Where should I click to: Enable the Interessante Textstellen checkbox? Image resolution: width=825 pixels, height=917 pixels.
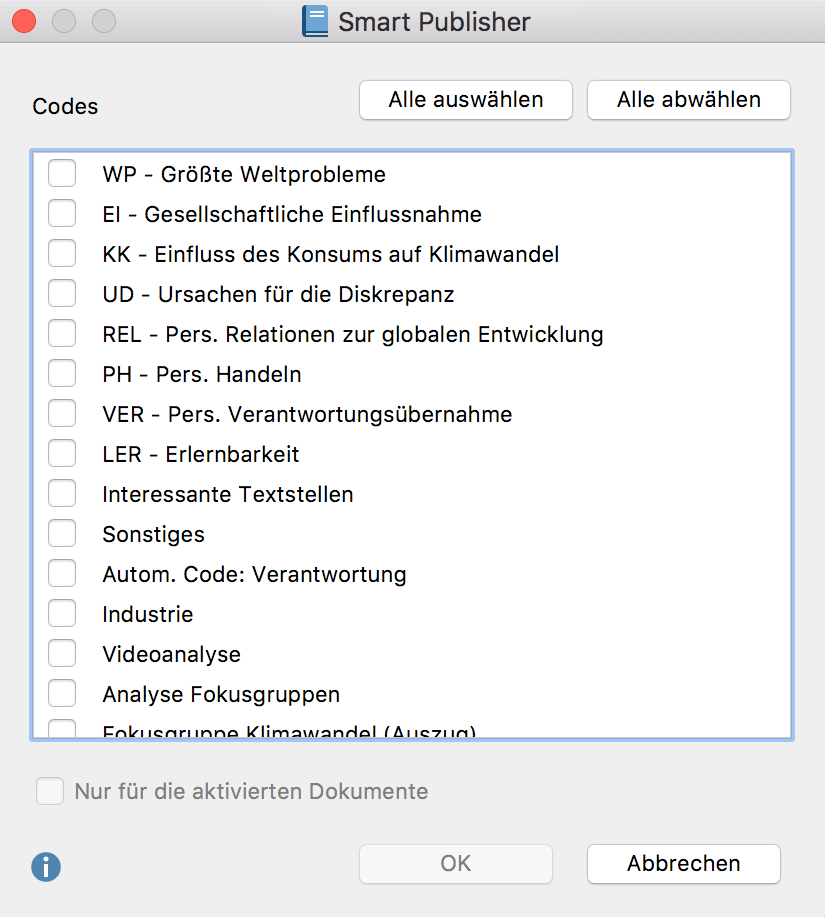point(62,493)
